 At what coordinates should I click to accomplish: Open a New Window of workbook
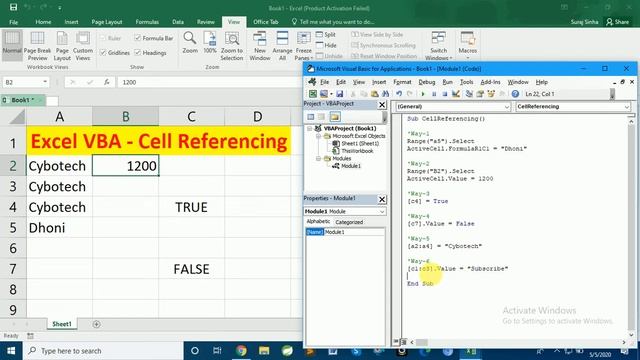tap(260, 46)
